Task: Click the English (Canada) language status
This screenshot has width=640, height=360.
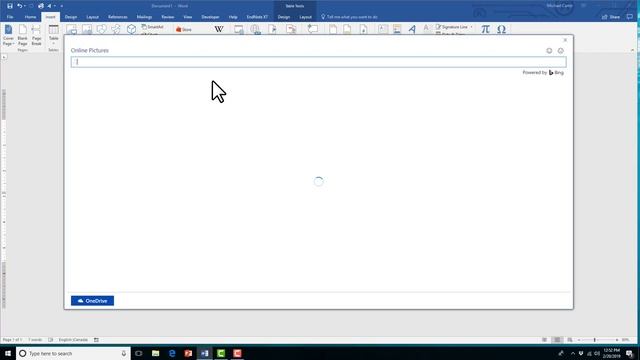Action: click(73, 340)
